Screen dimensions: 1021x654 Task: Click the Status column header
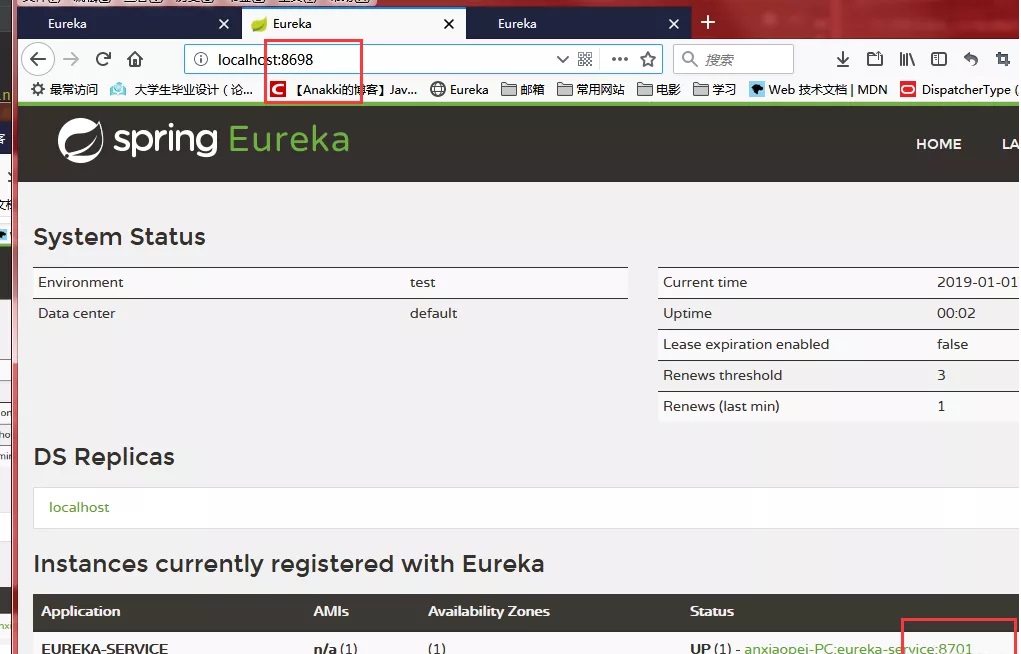(x=712, y=611)
